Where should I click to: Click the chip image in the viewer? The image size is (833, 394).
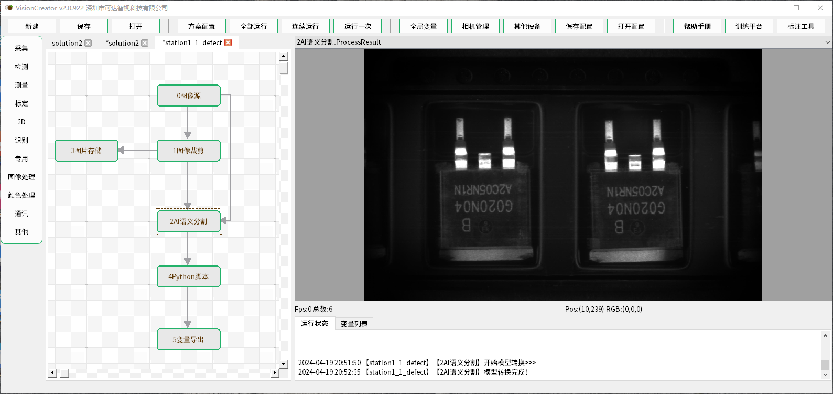(563, 175)
